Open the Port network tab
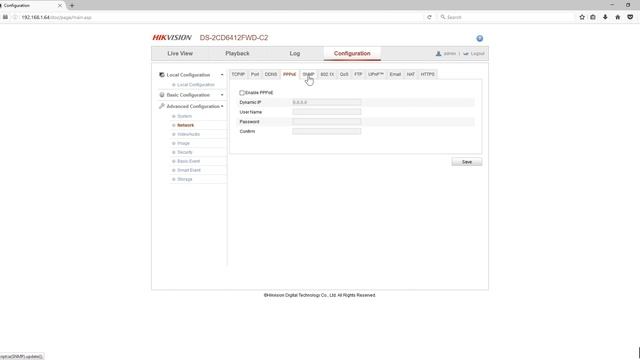 coord(255,74)
